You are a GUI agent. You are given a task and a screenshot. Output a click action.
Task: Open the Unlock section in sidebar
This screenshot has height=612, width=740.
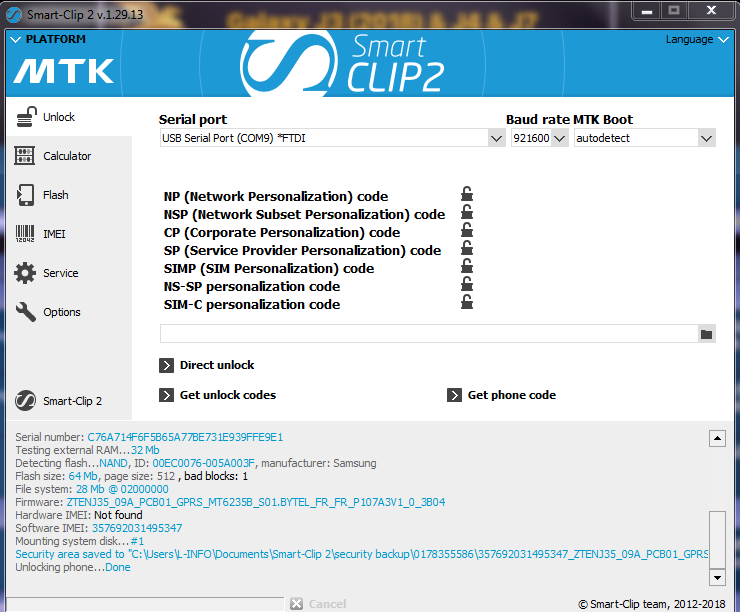tap(69, 117)
